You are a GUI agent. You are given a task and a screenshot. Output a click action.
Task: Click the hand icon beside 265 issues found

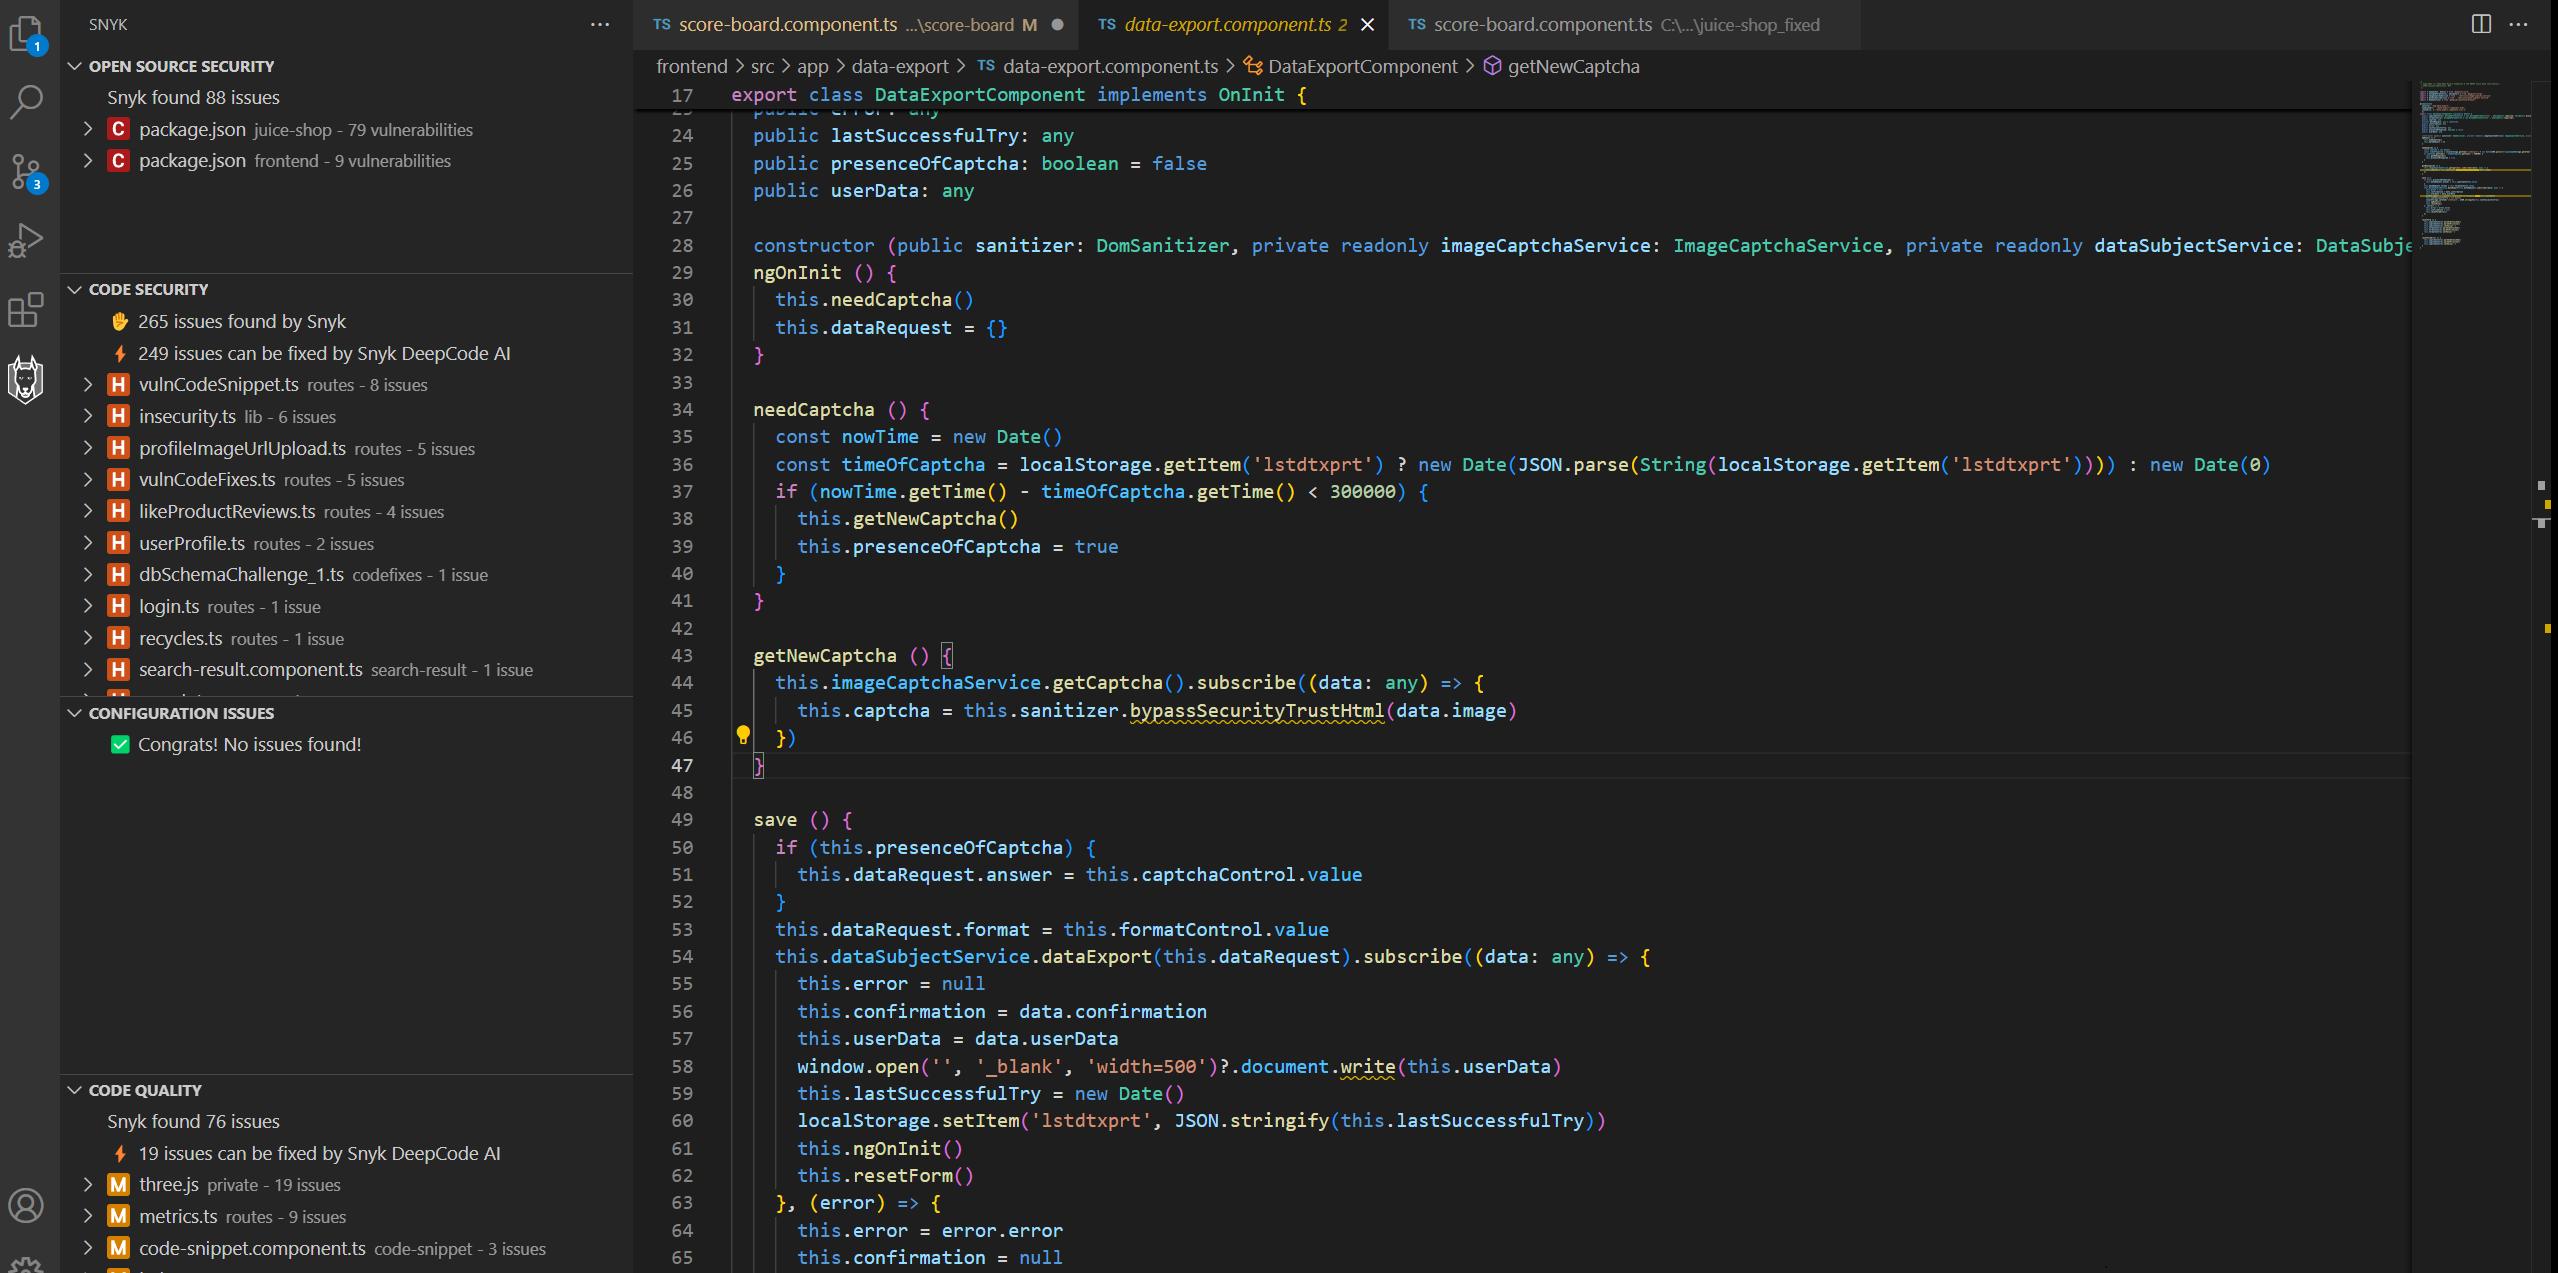(x=120, y=321)
